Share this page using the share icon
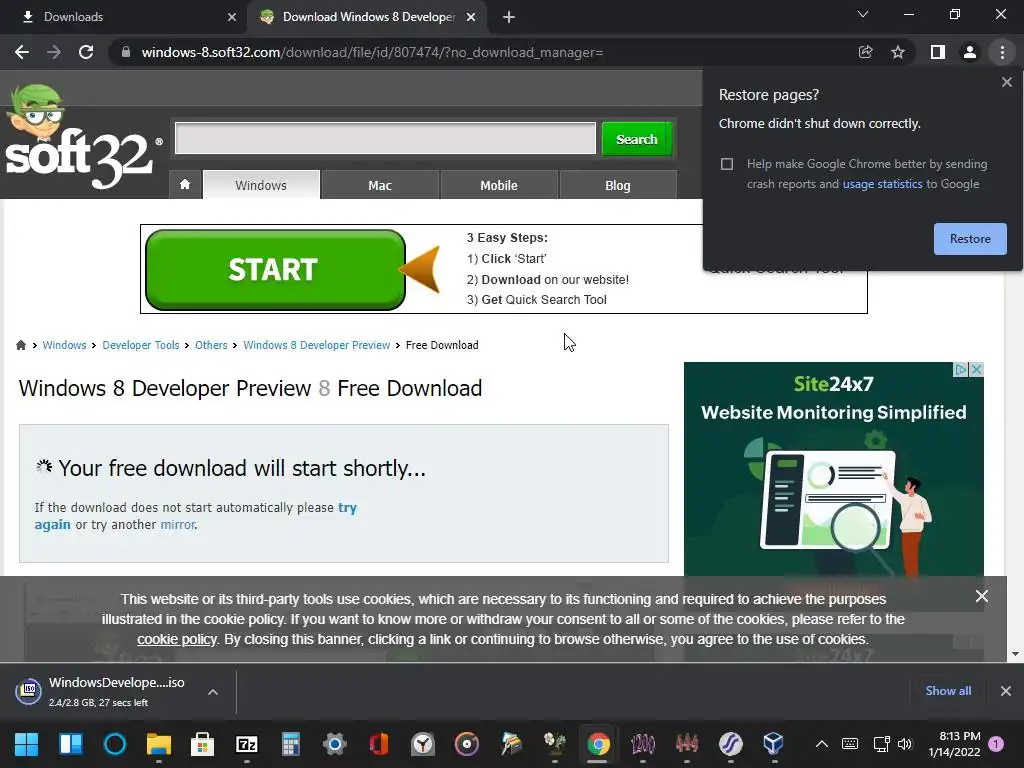 click(x=865, y=52)
